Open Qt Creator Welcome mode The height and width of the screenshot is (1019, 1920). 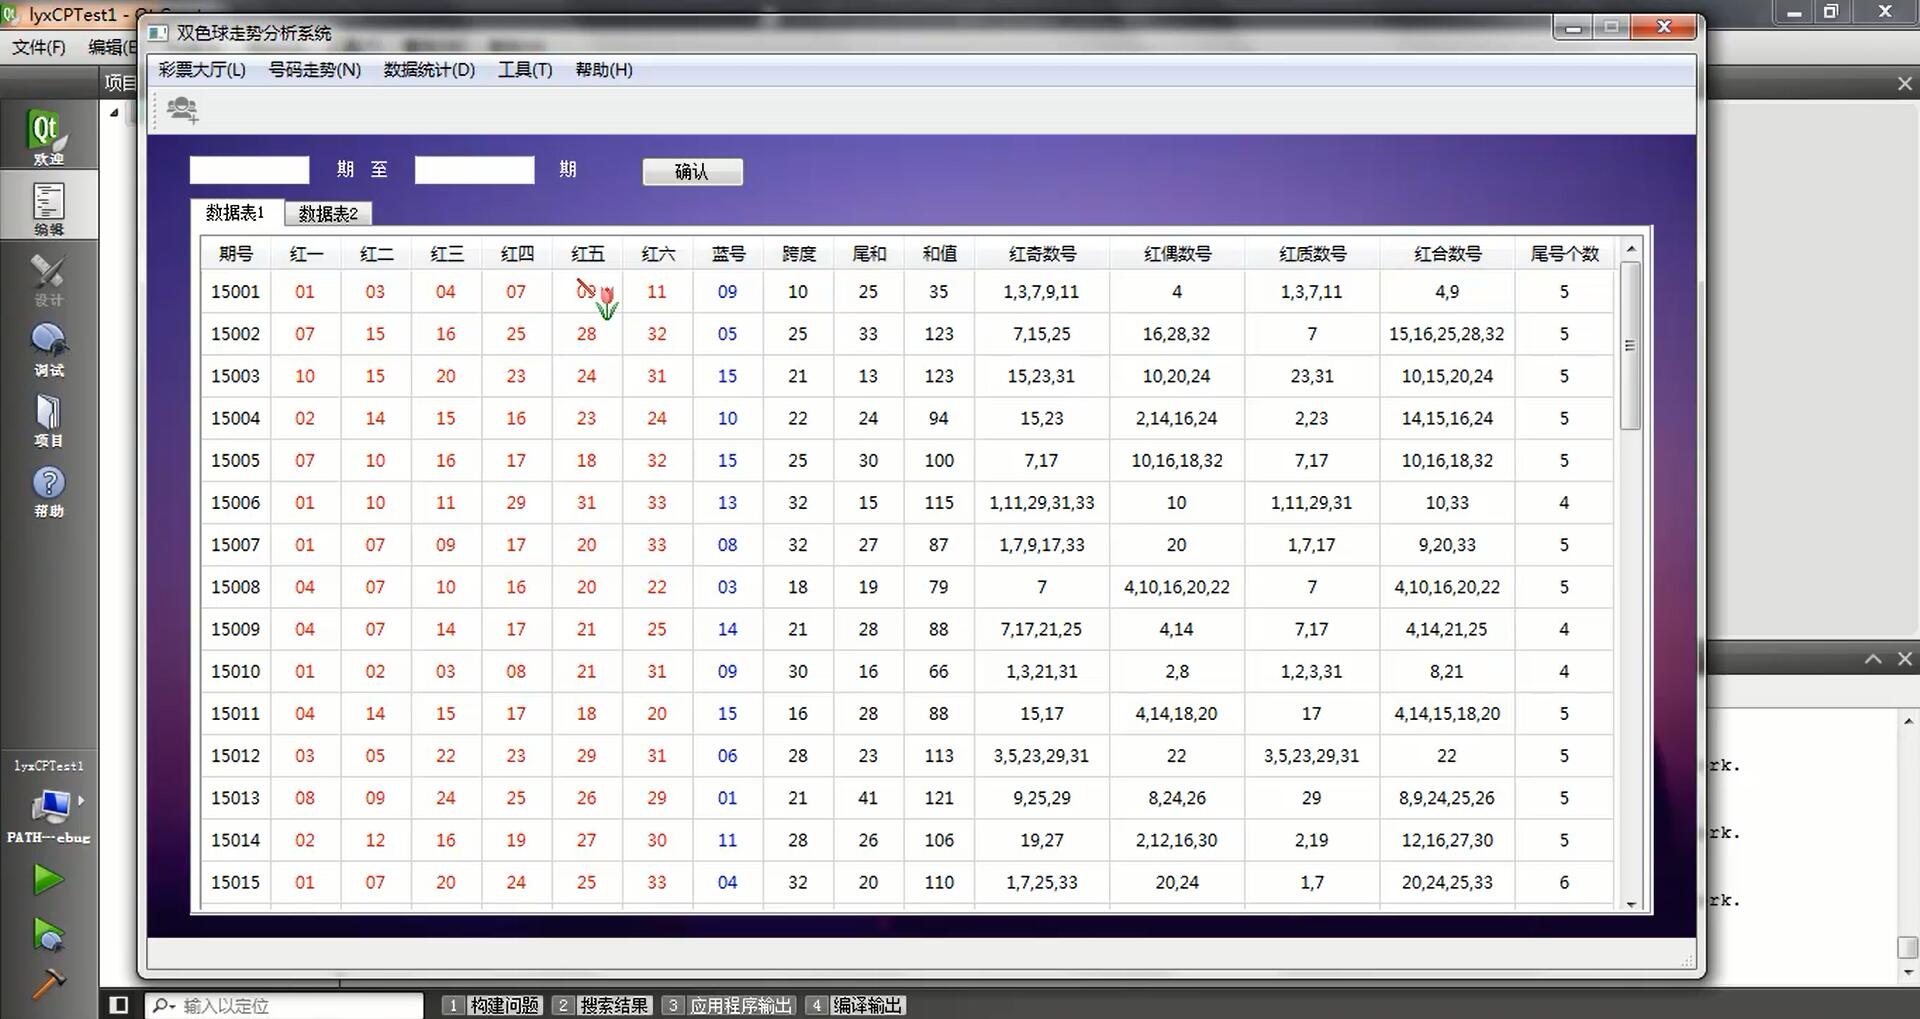[x=48, y=137]
